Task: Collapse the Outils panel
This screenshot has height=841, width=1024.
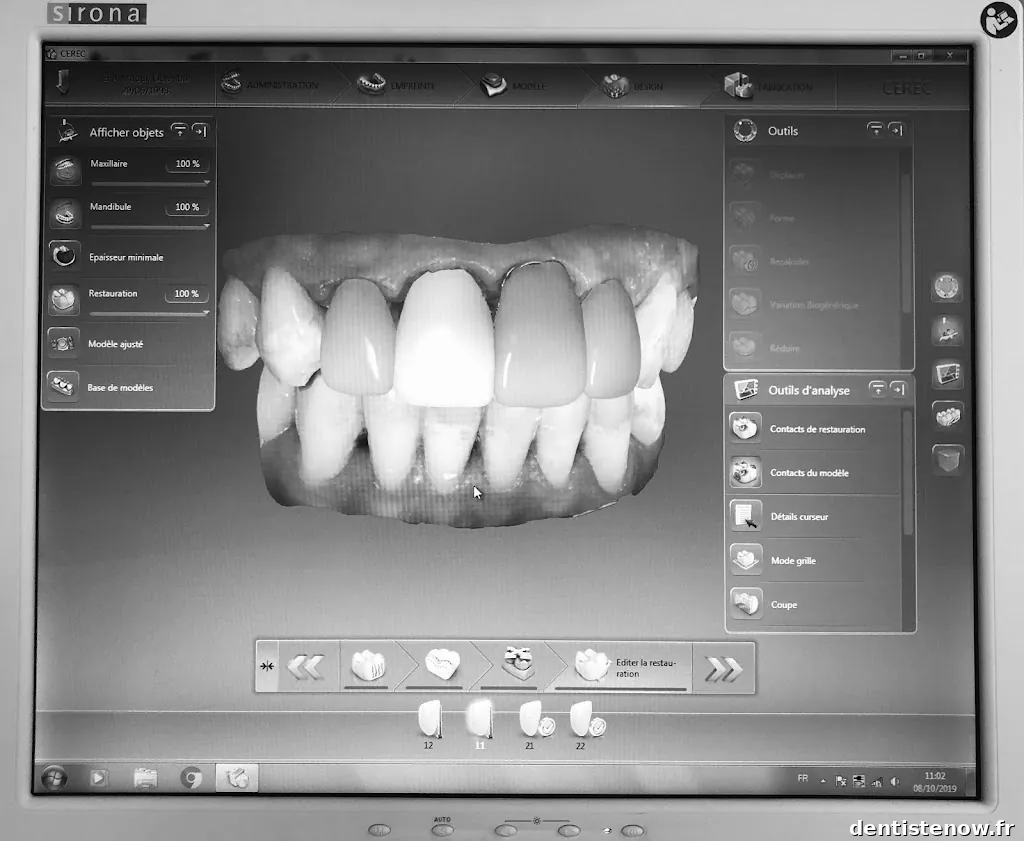Action: (875, 130)
